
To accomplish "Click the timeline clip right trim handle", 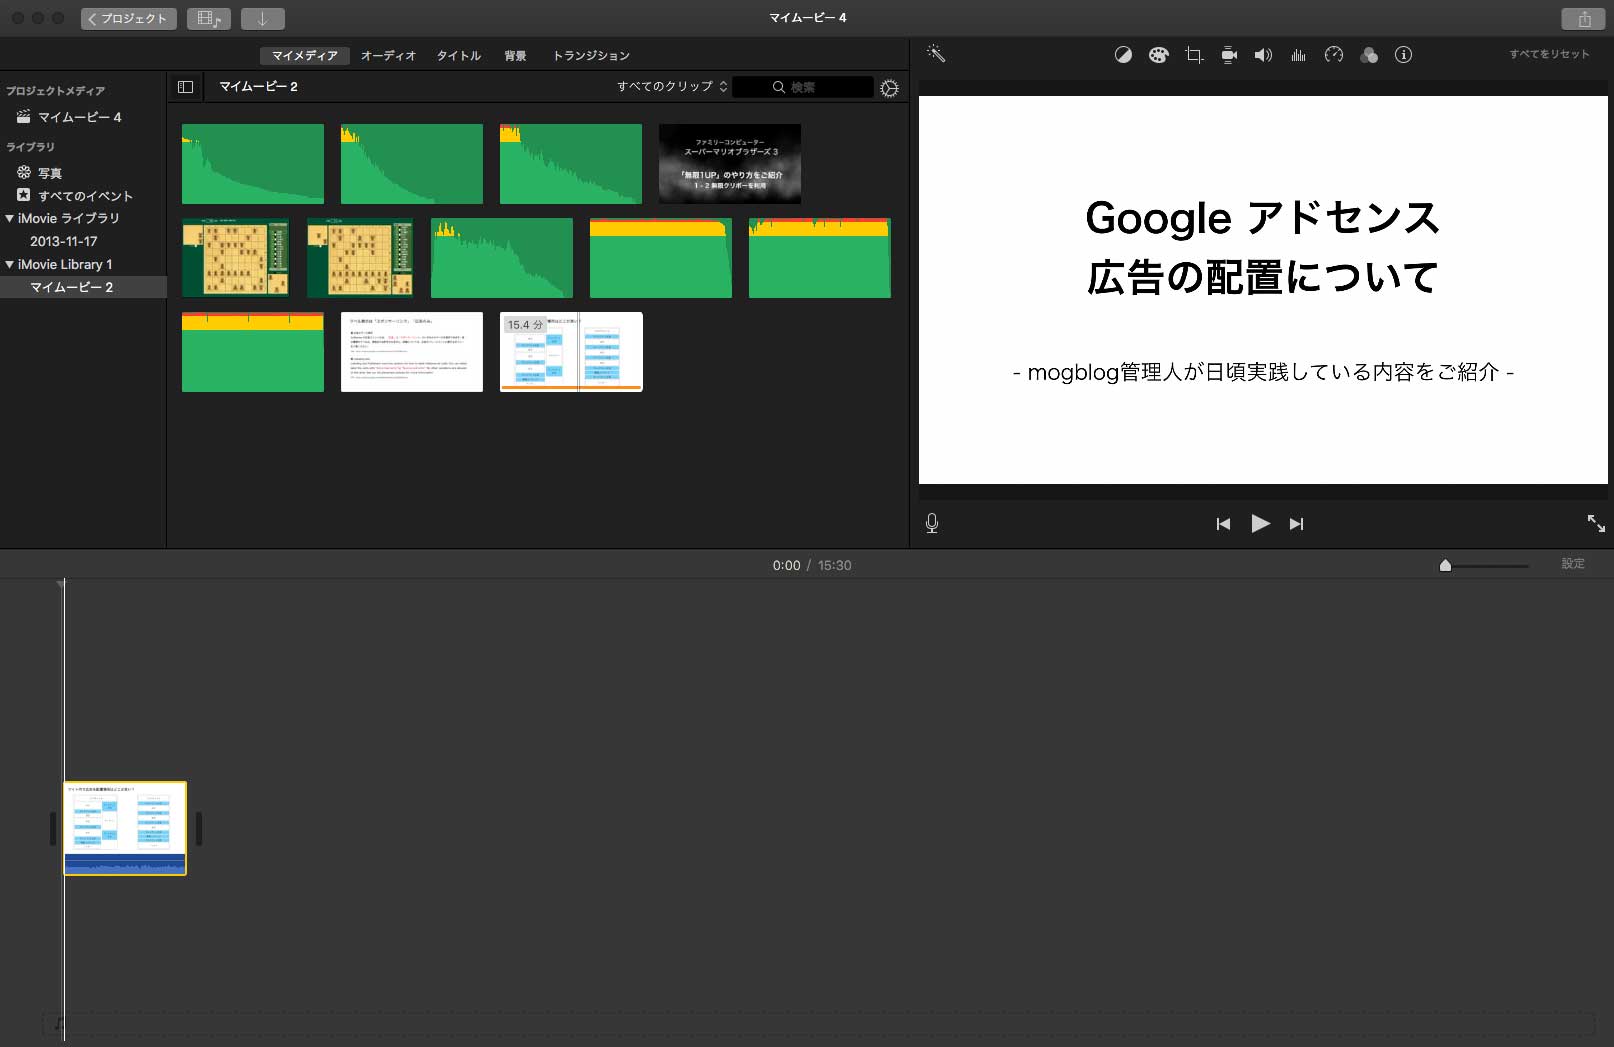I will 199,829.
